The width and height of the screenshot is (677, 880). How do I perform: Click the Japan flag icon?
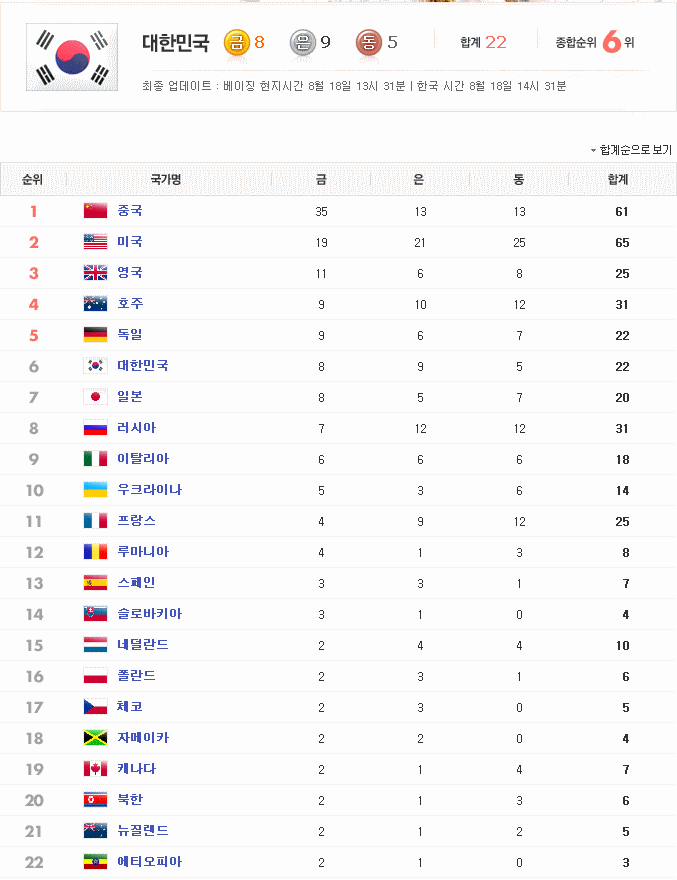click(x=95, y=397)
